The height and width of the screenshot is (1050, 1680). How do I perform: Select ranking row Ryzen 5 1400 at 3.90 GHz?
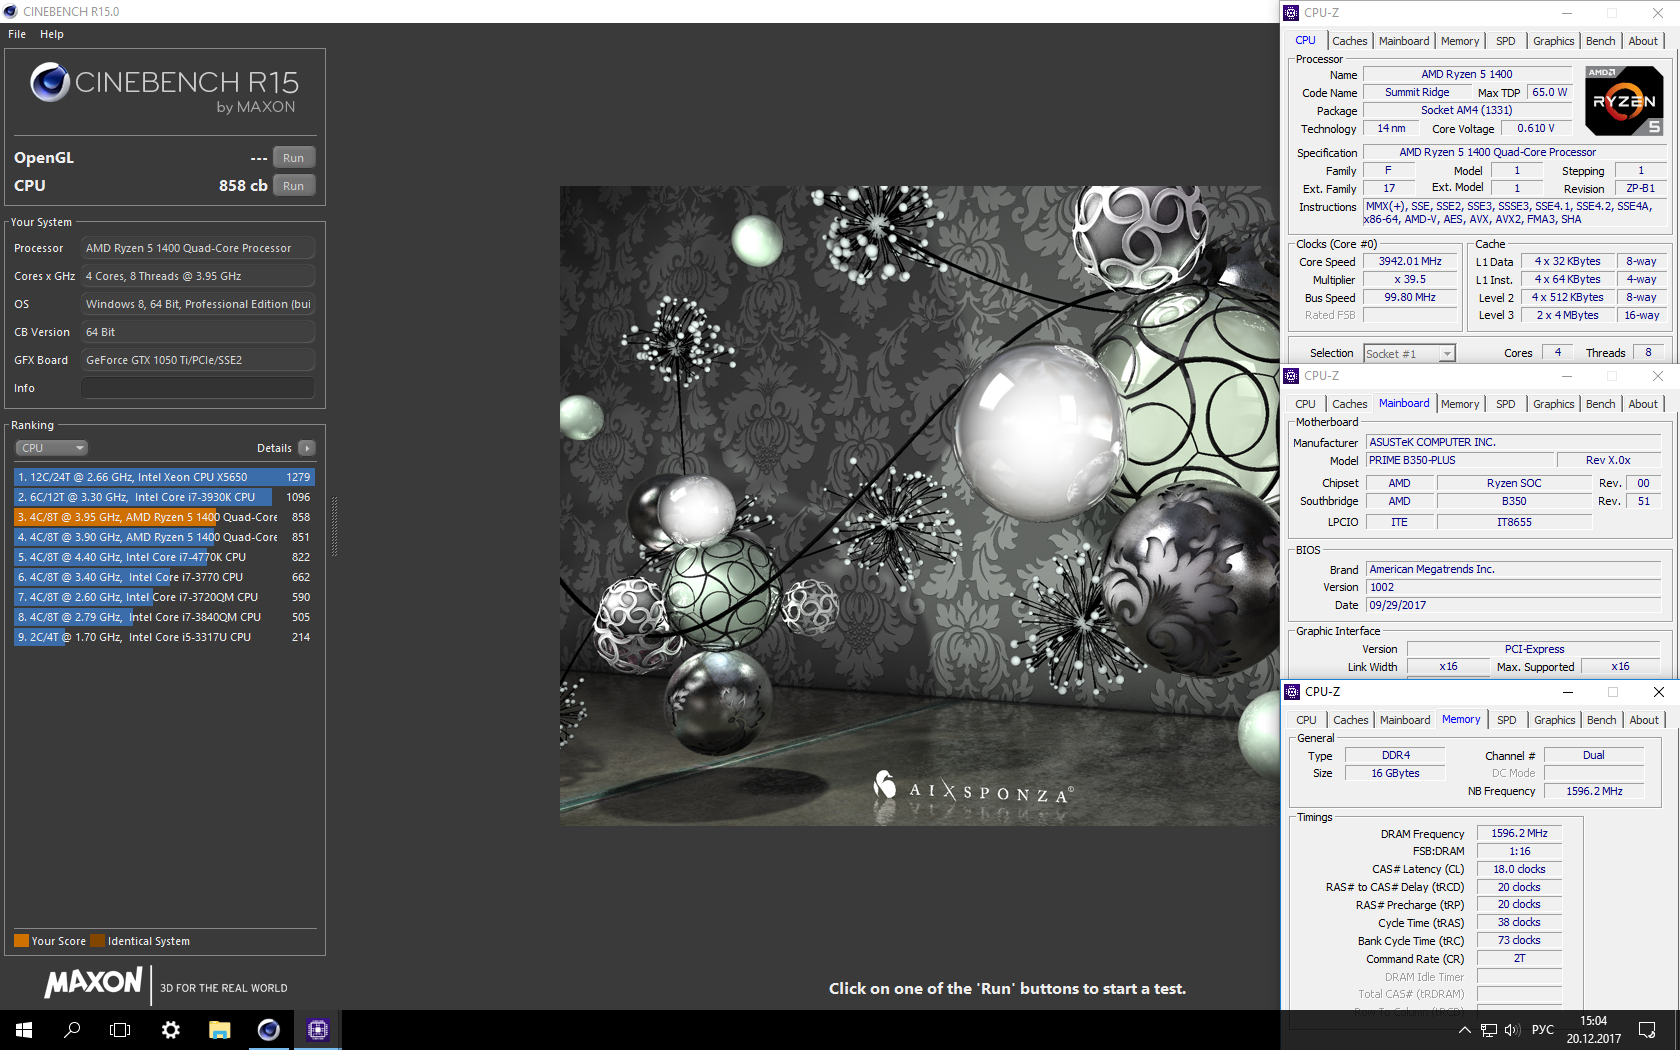click(164, 537)
